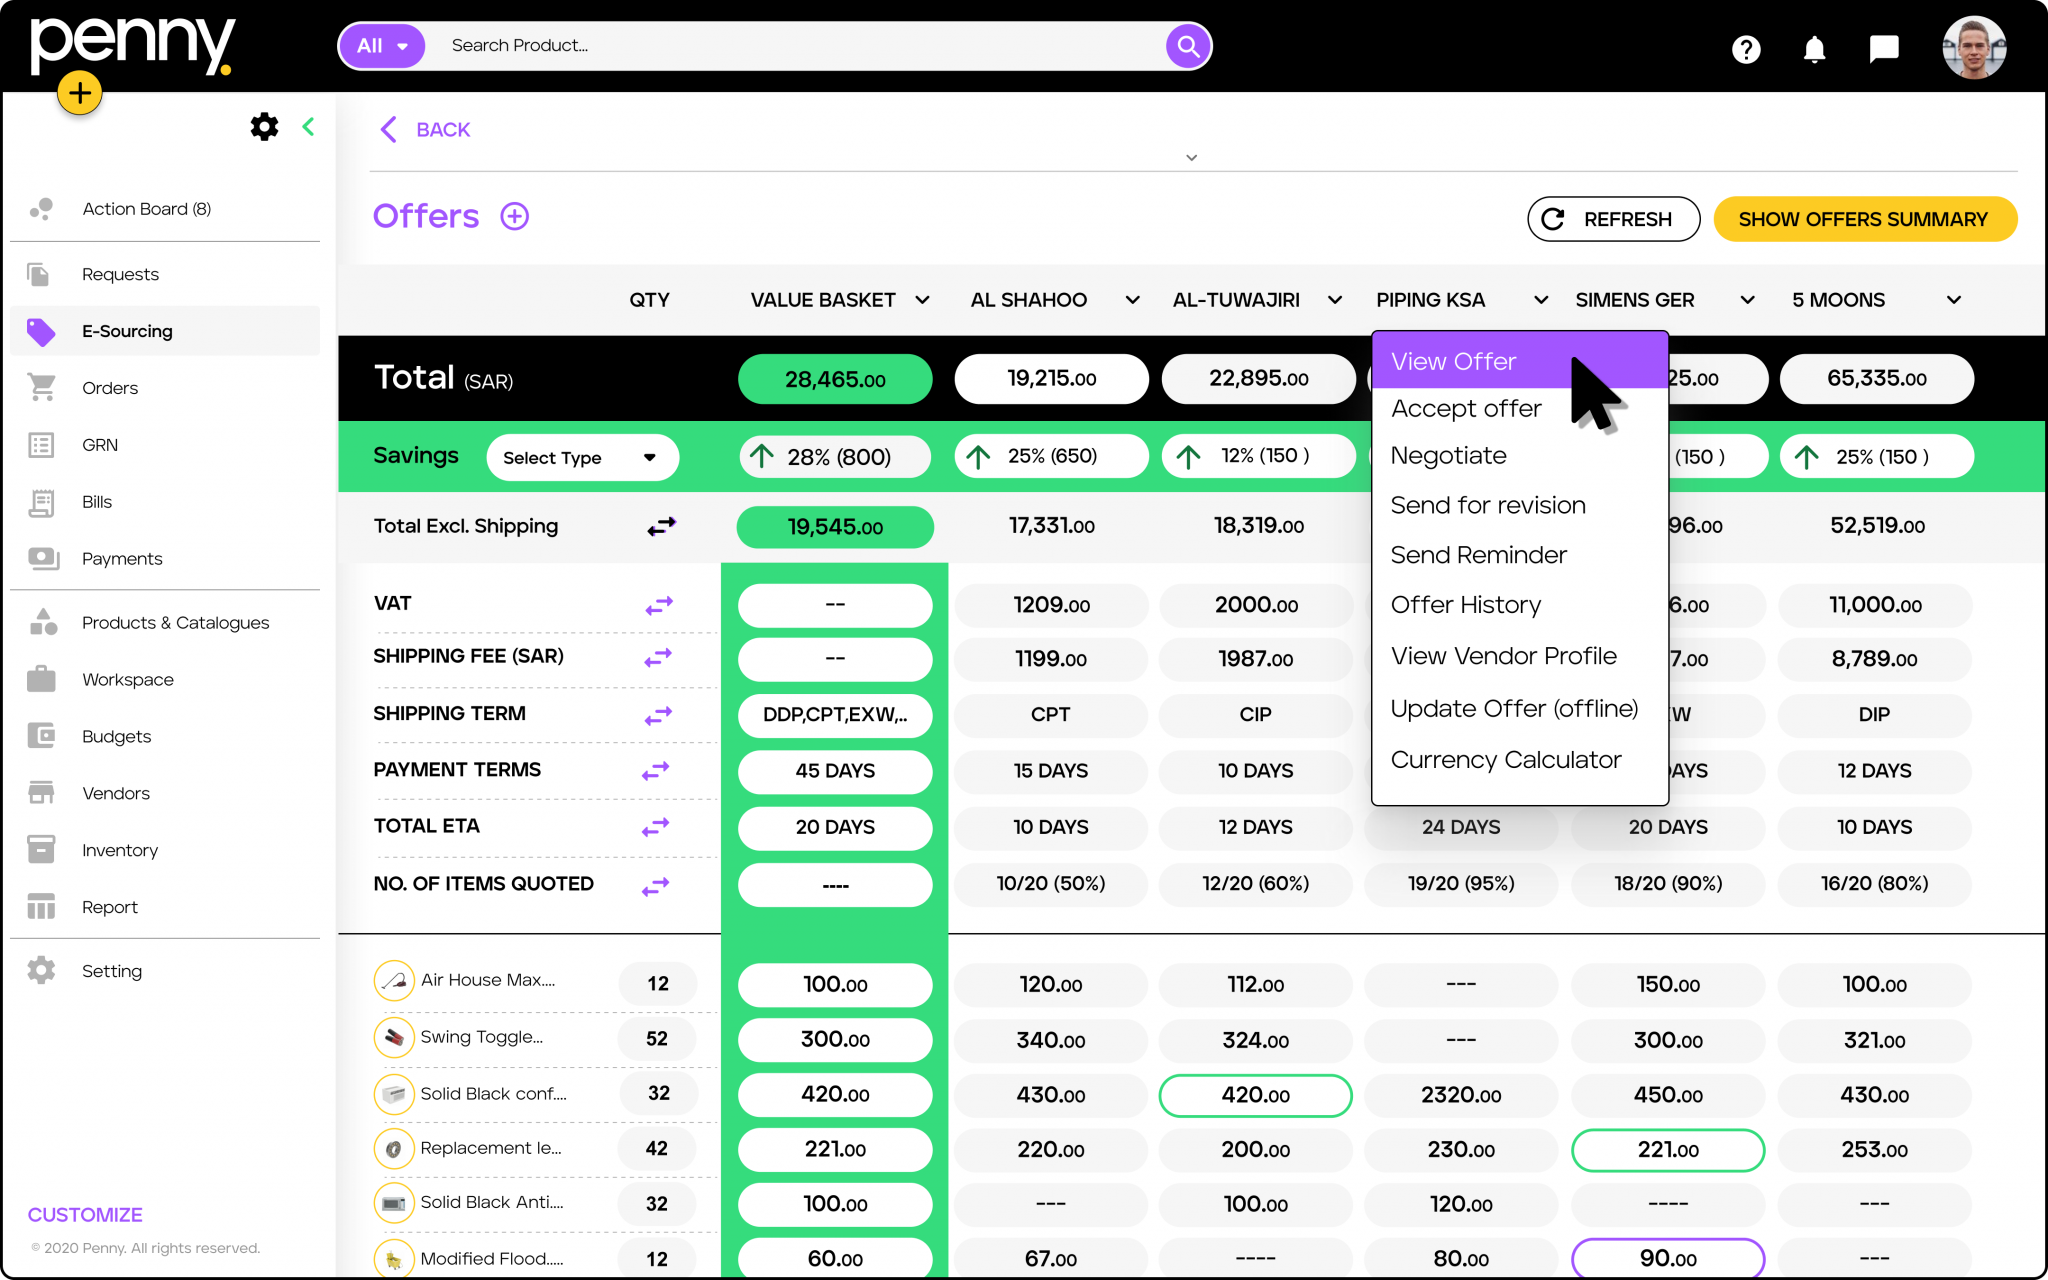Select AL-TUWAJIRI 420.00 highlighted price cell
Screen dimensions: 2048x1280
(1255, 1095)
